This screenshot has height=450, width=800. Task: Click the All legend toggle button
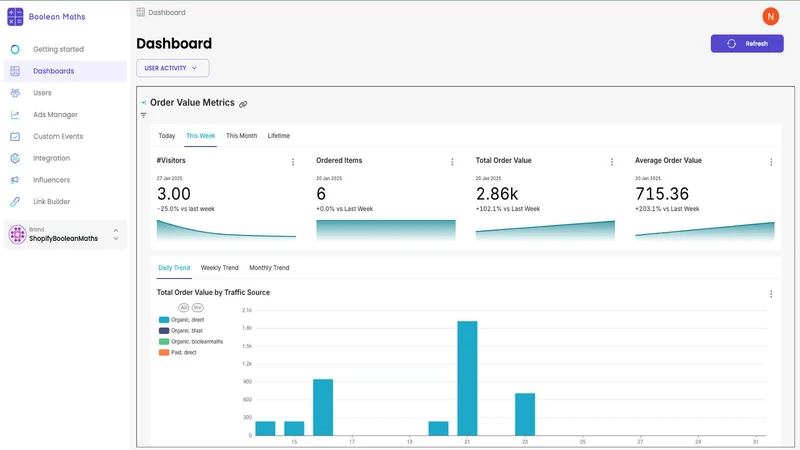[184, 308]
